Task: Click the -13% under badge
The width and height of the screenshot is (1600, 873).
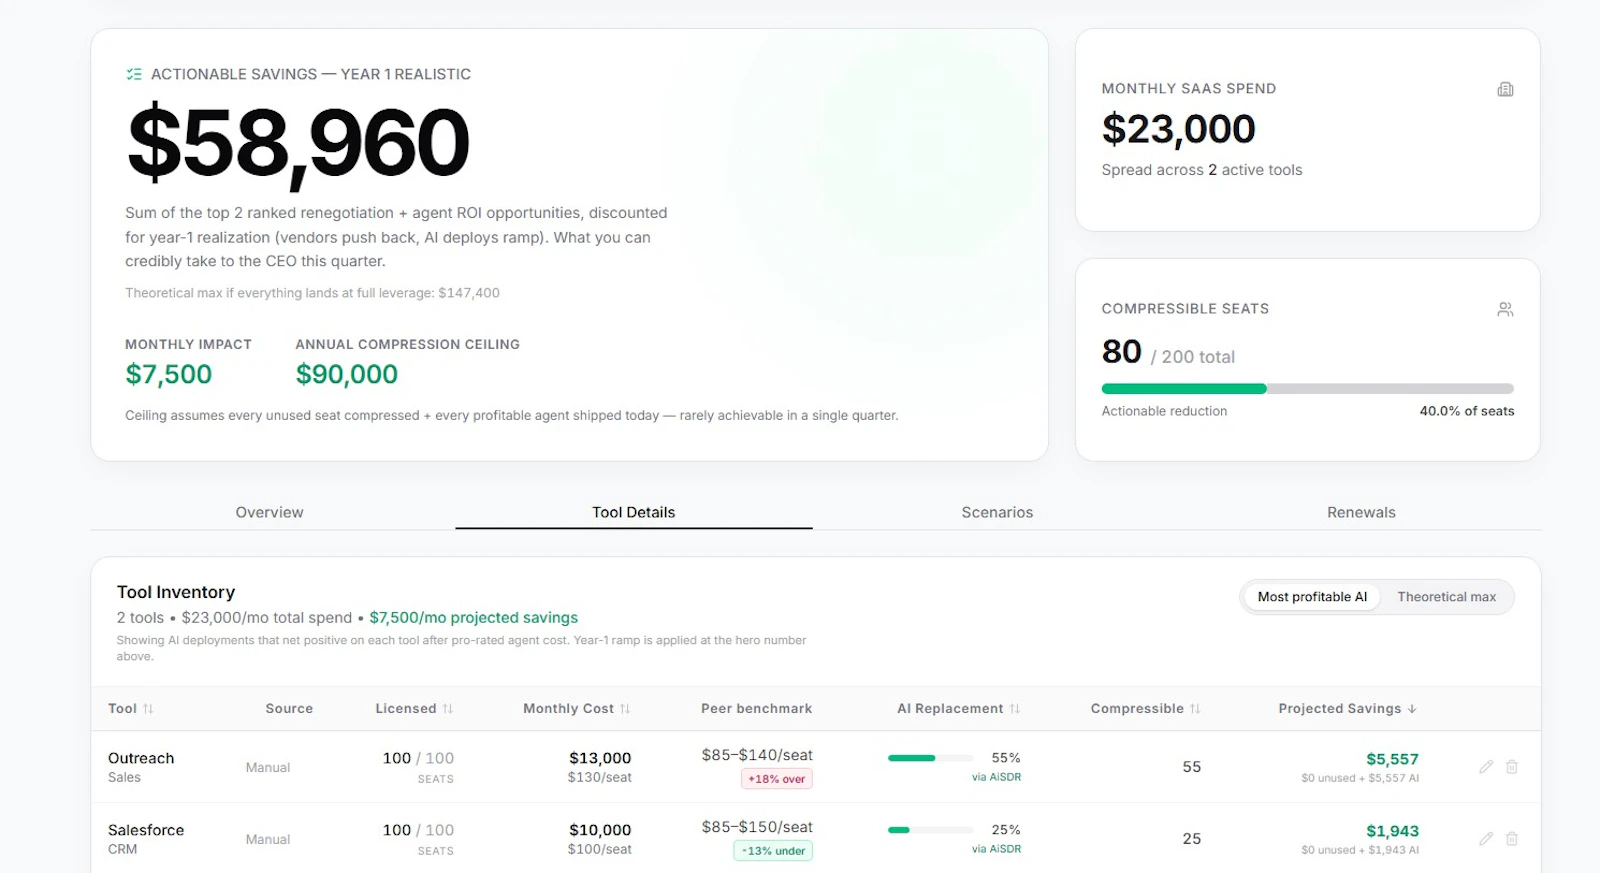Action: 773,851
